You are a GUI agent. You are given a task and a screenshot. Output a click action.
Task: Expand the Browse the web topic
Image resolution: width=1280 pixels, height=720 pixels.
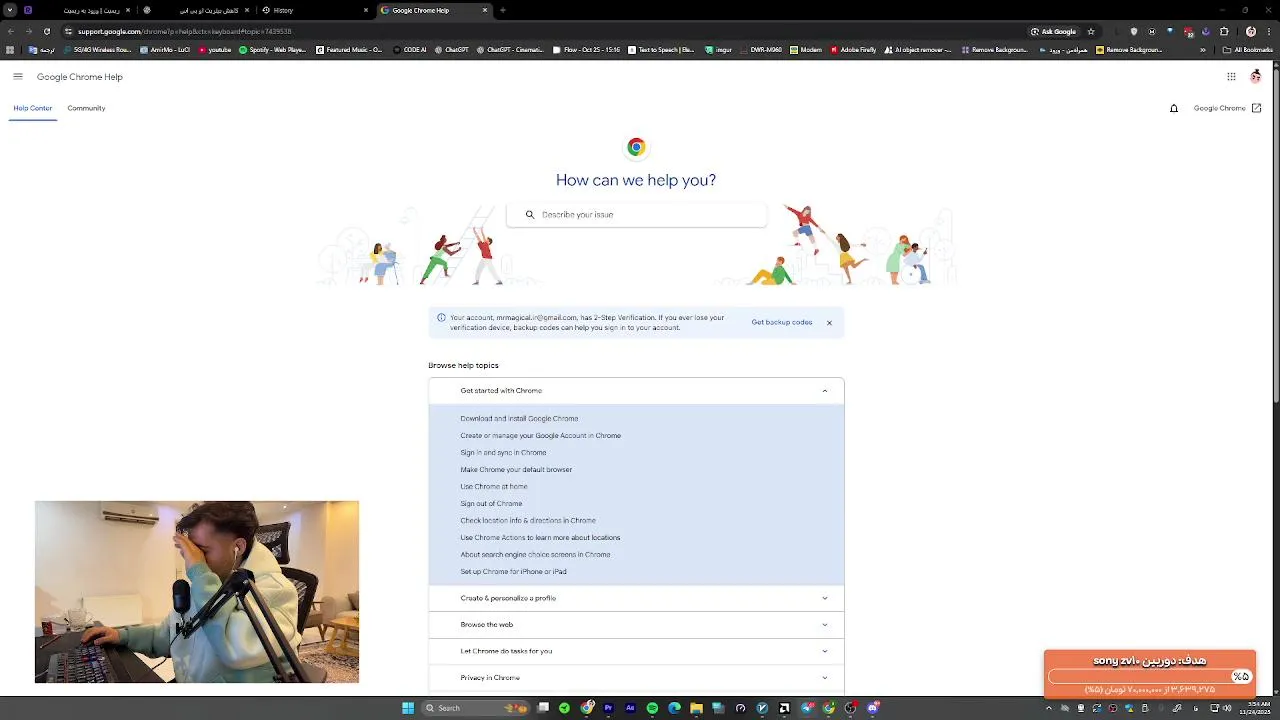click(636, 624)
